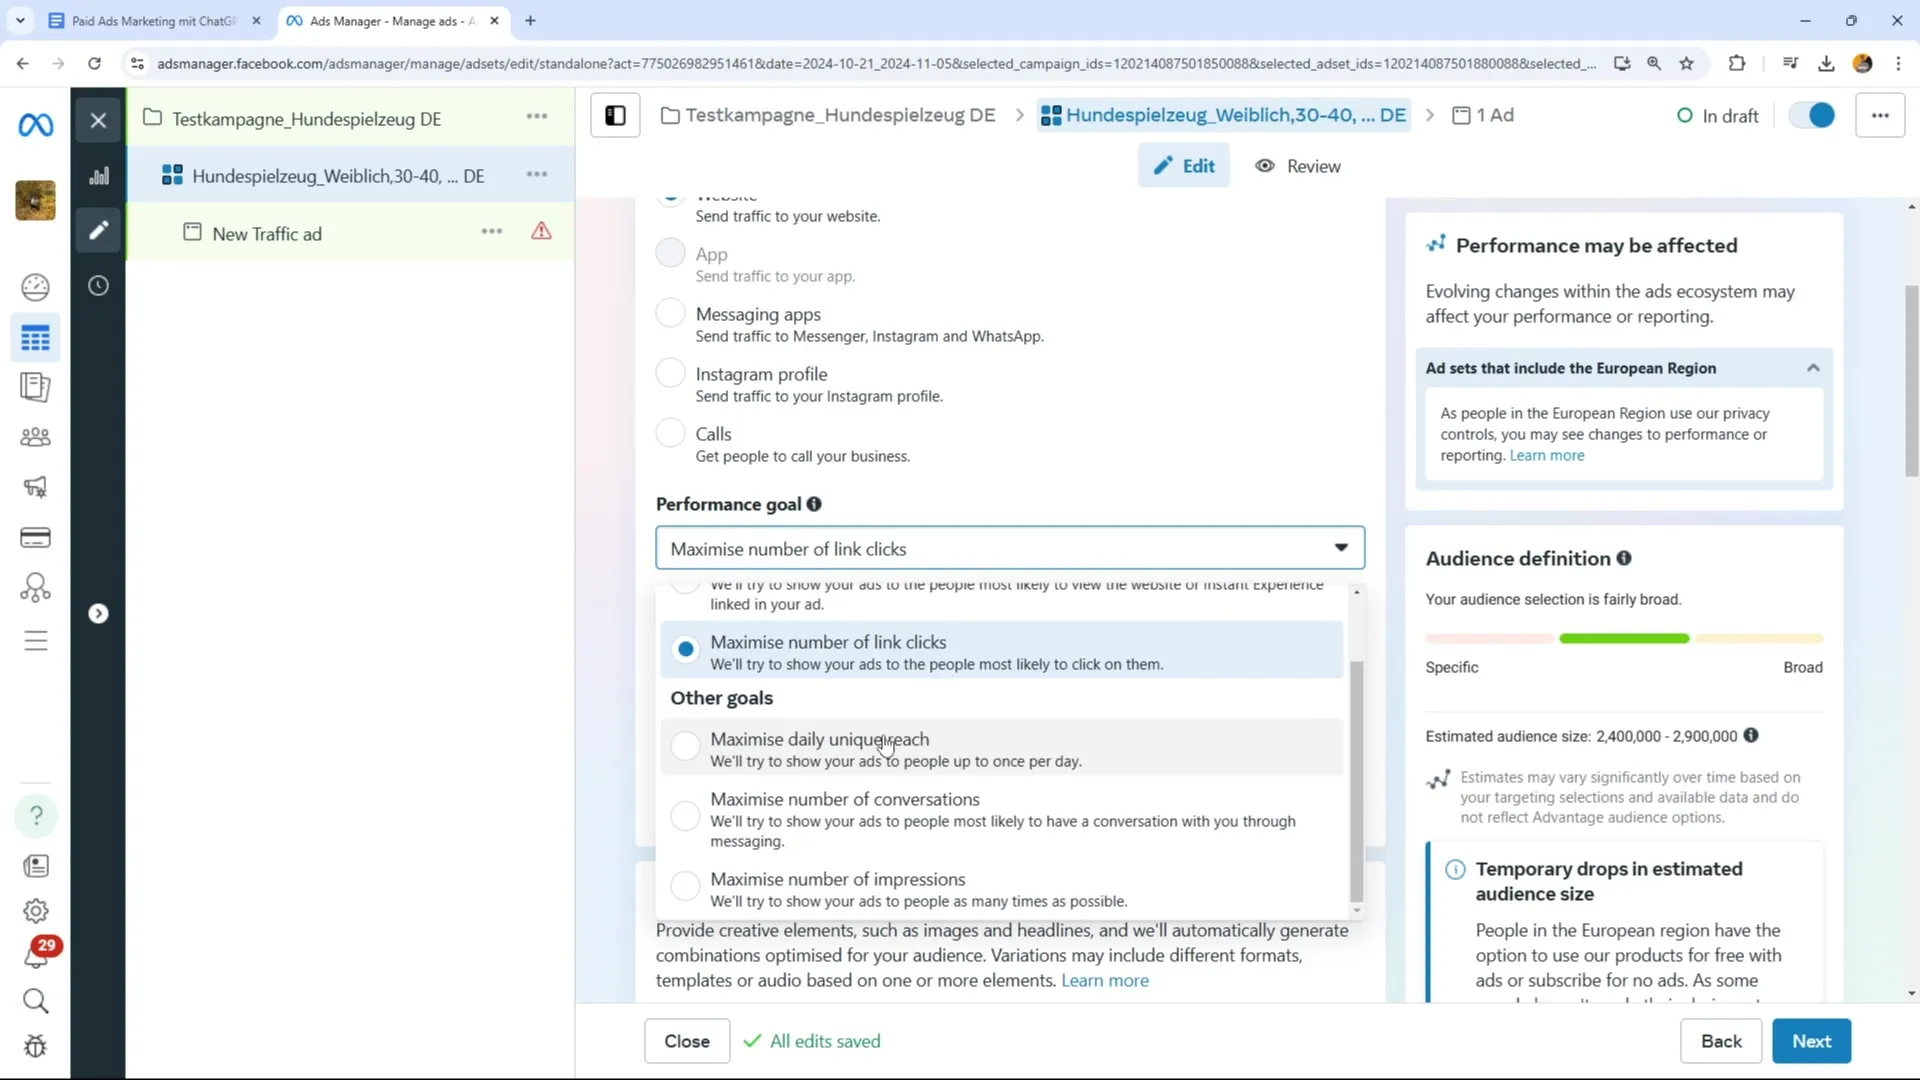Open the charts view bar icon
The width and height of the screenshot is (1920, 1080).
click(98, 177)
